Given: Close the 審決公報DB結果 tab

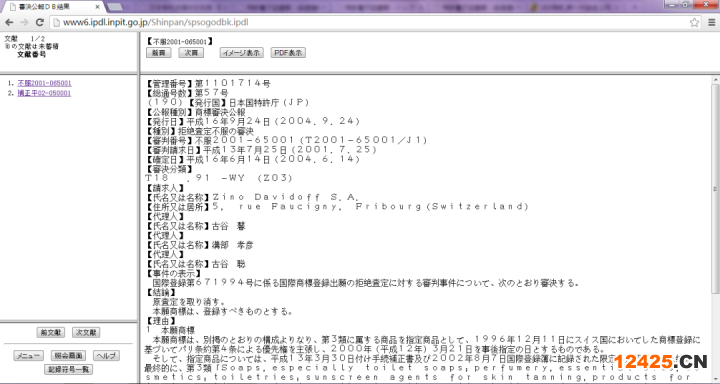Looking at the screenshot, I should tap(97, 7).
